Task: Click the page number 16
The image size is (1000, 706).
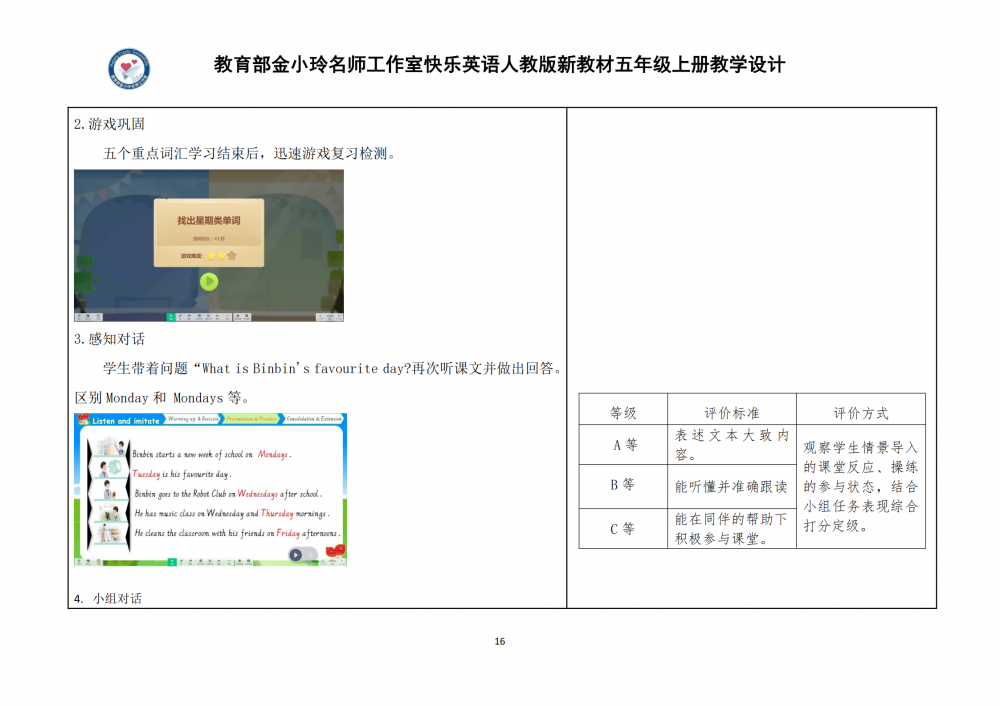Action: tap(499, 641)
